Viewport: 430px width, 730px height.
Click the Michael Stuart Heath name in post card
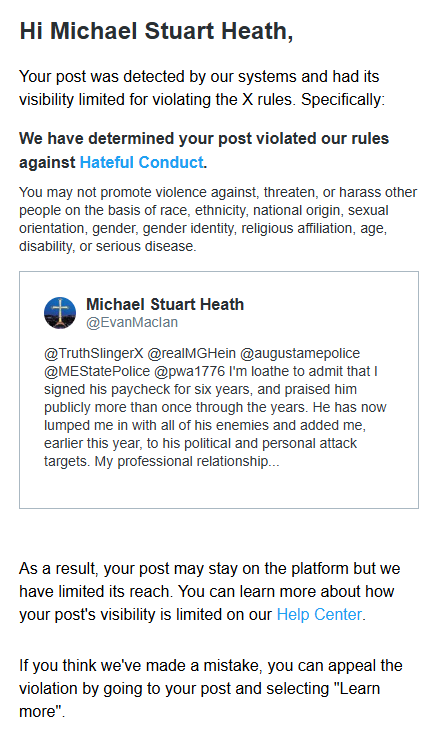[165, 304]
